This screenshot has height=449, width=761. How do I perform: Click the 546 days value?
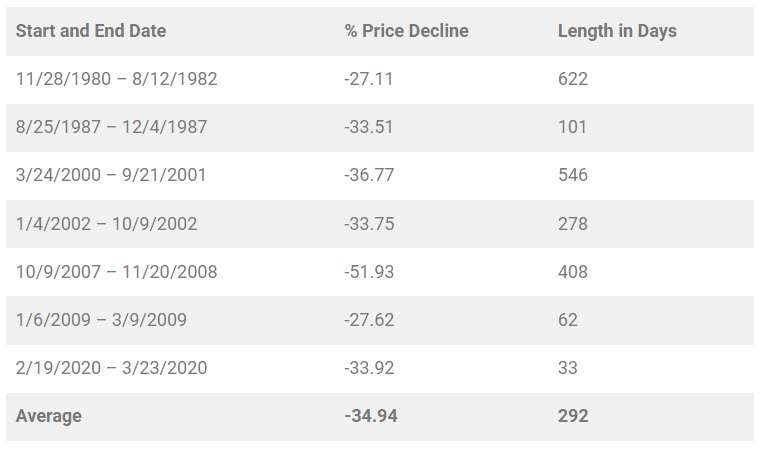point(573,175)
